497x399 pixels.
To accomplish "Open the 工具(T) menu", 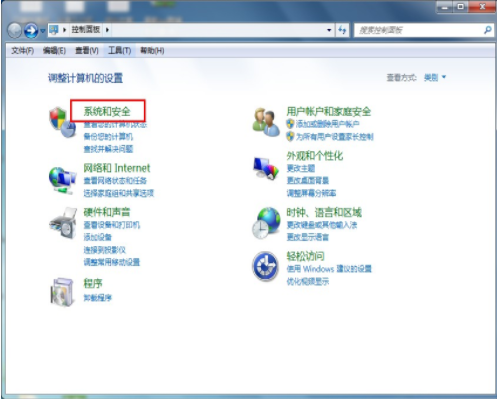I will (119, 51).
